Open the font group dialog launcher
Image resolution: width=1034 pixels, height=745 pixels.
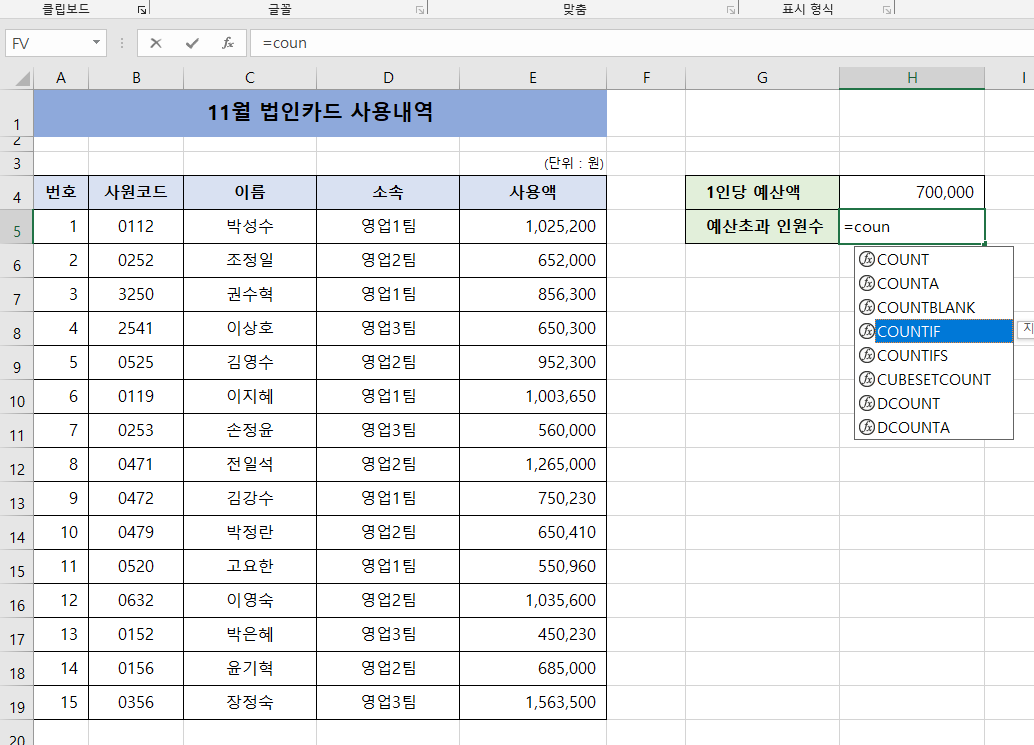coord(420,9)
